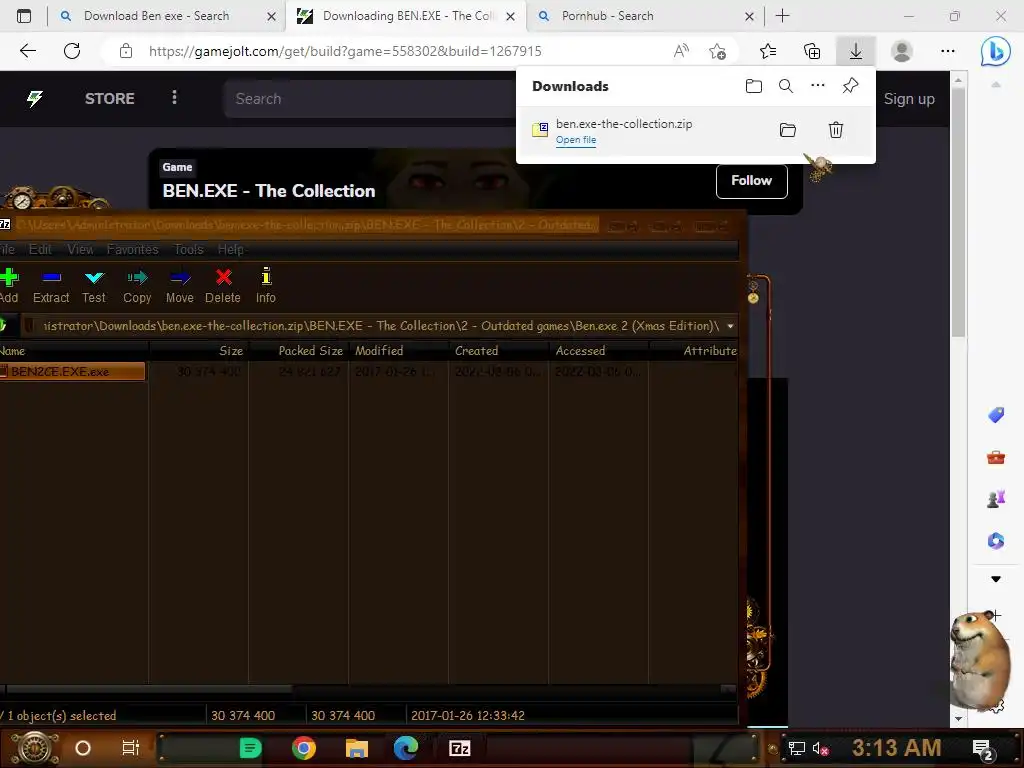Open the Edge Settings and more menu
Image resolution: width=1024 pixels, height=768 pixels.
coord(948,51)
